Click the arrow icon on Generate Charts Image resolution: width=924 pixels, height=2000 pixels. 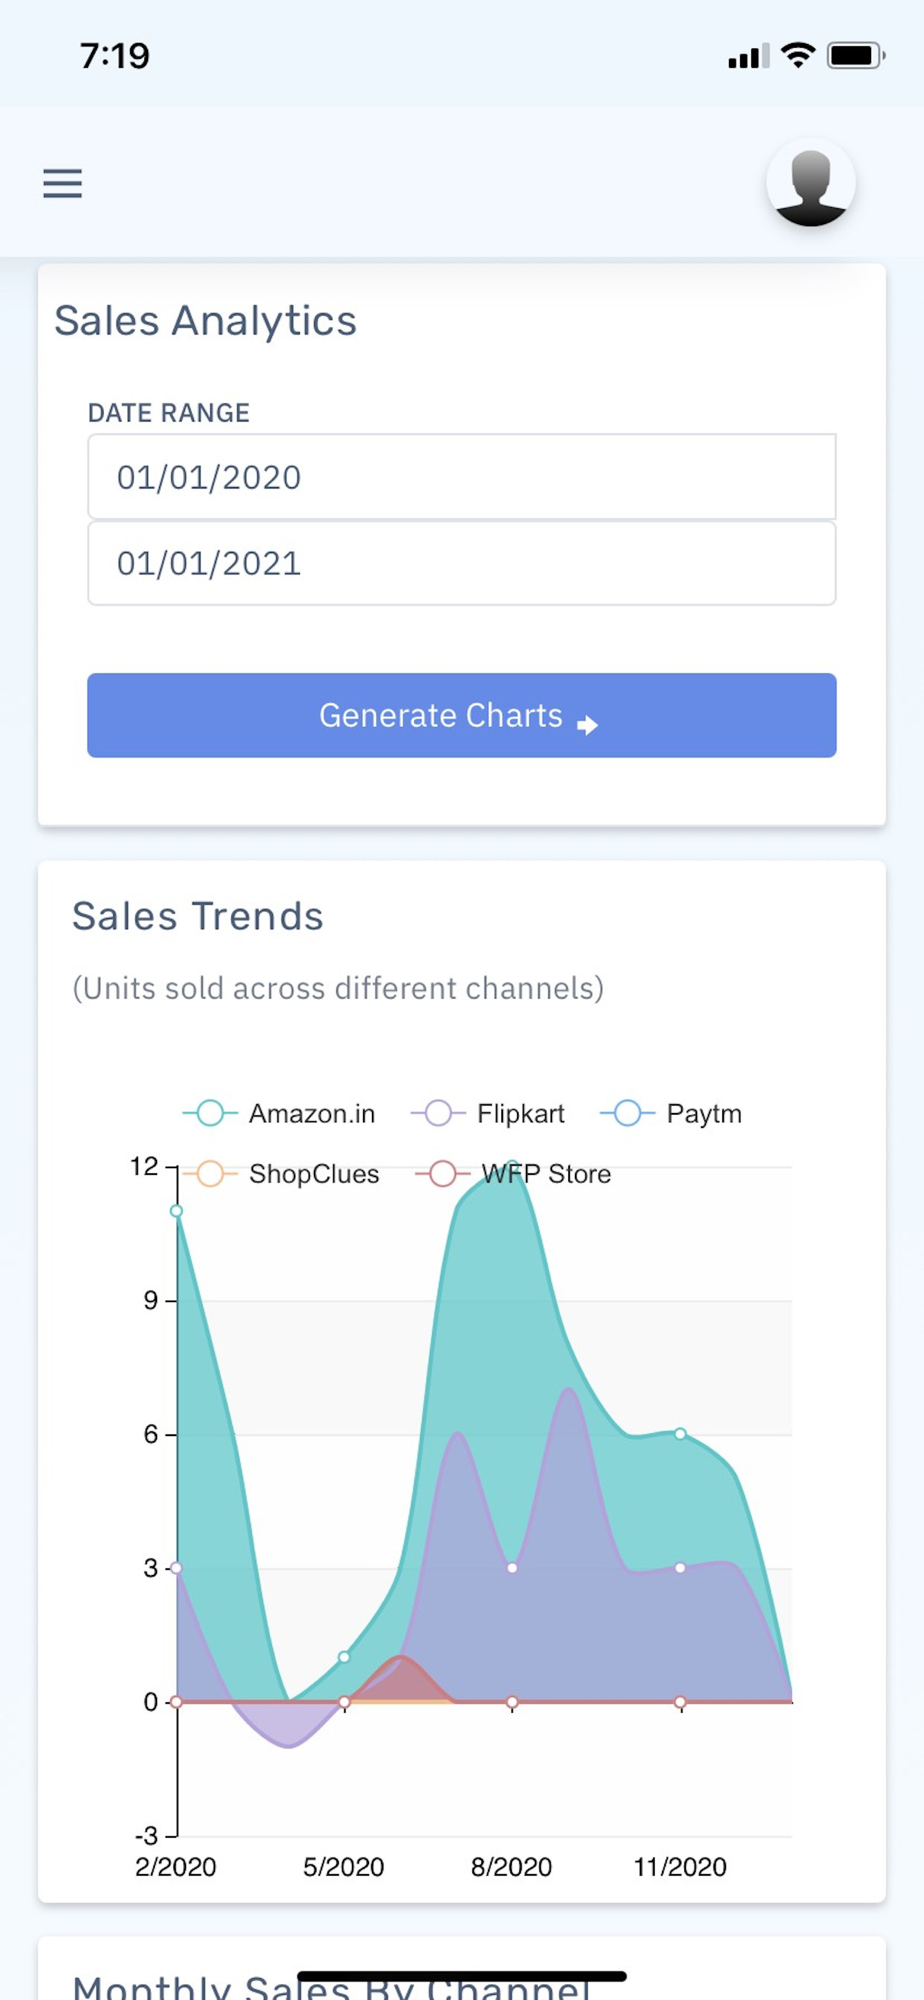pos(588,724)
